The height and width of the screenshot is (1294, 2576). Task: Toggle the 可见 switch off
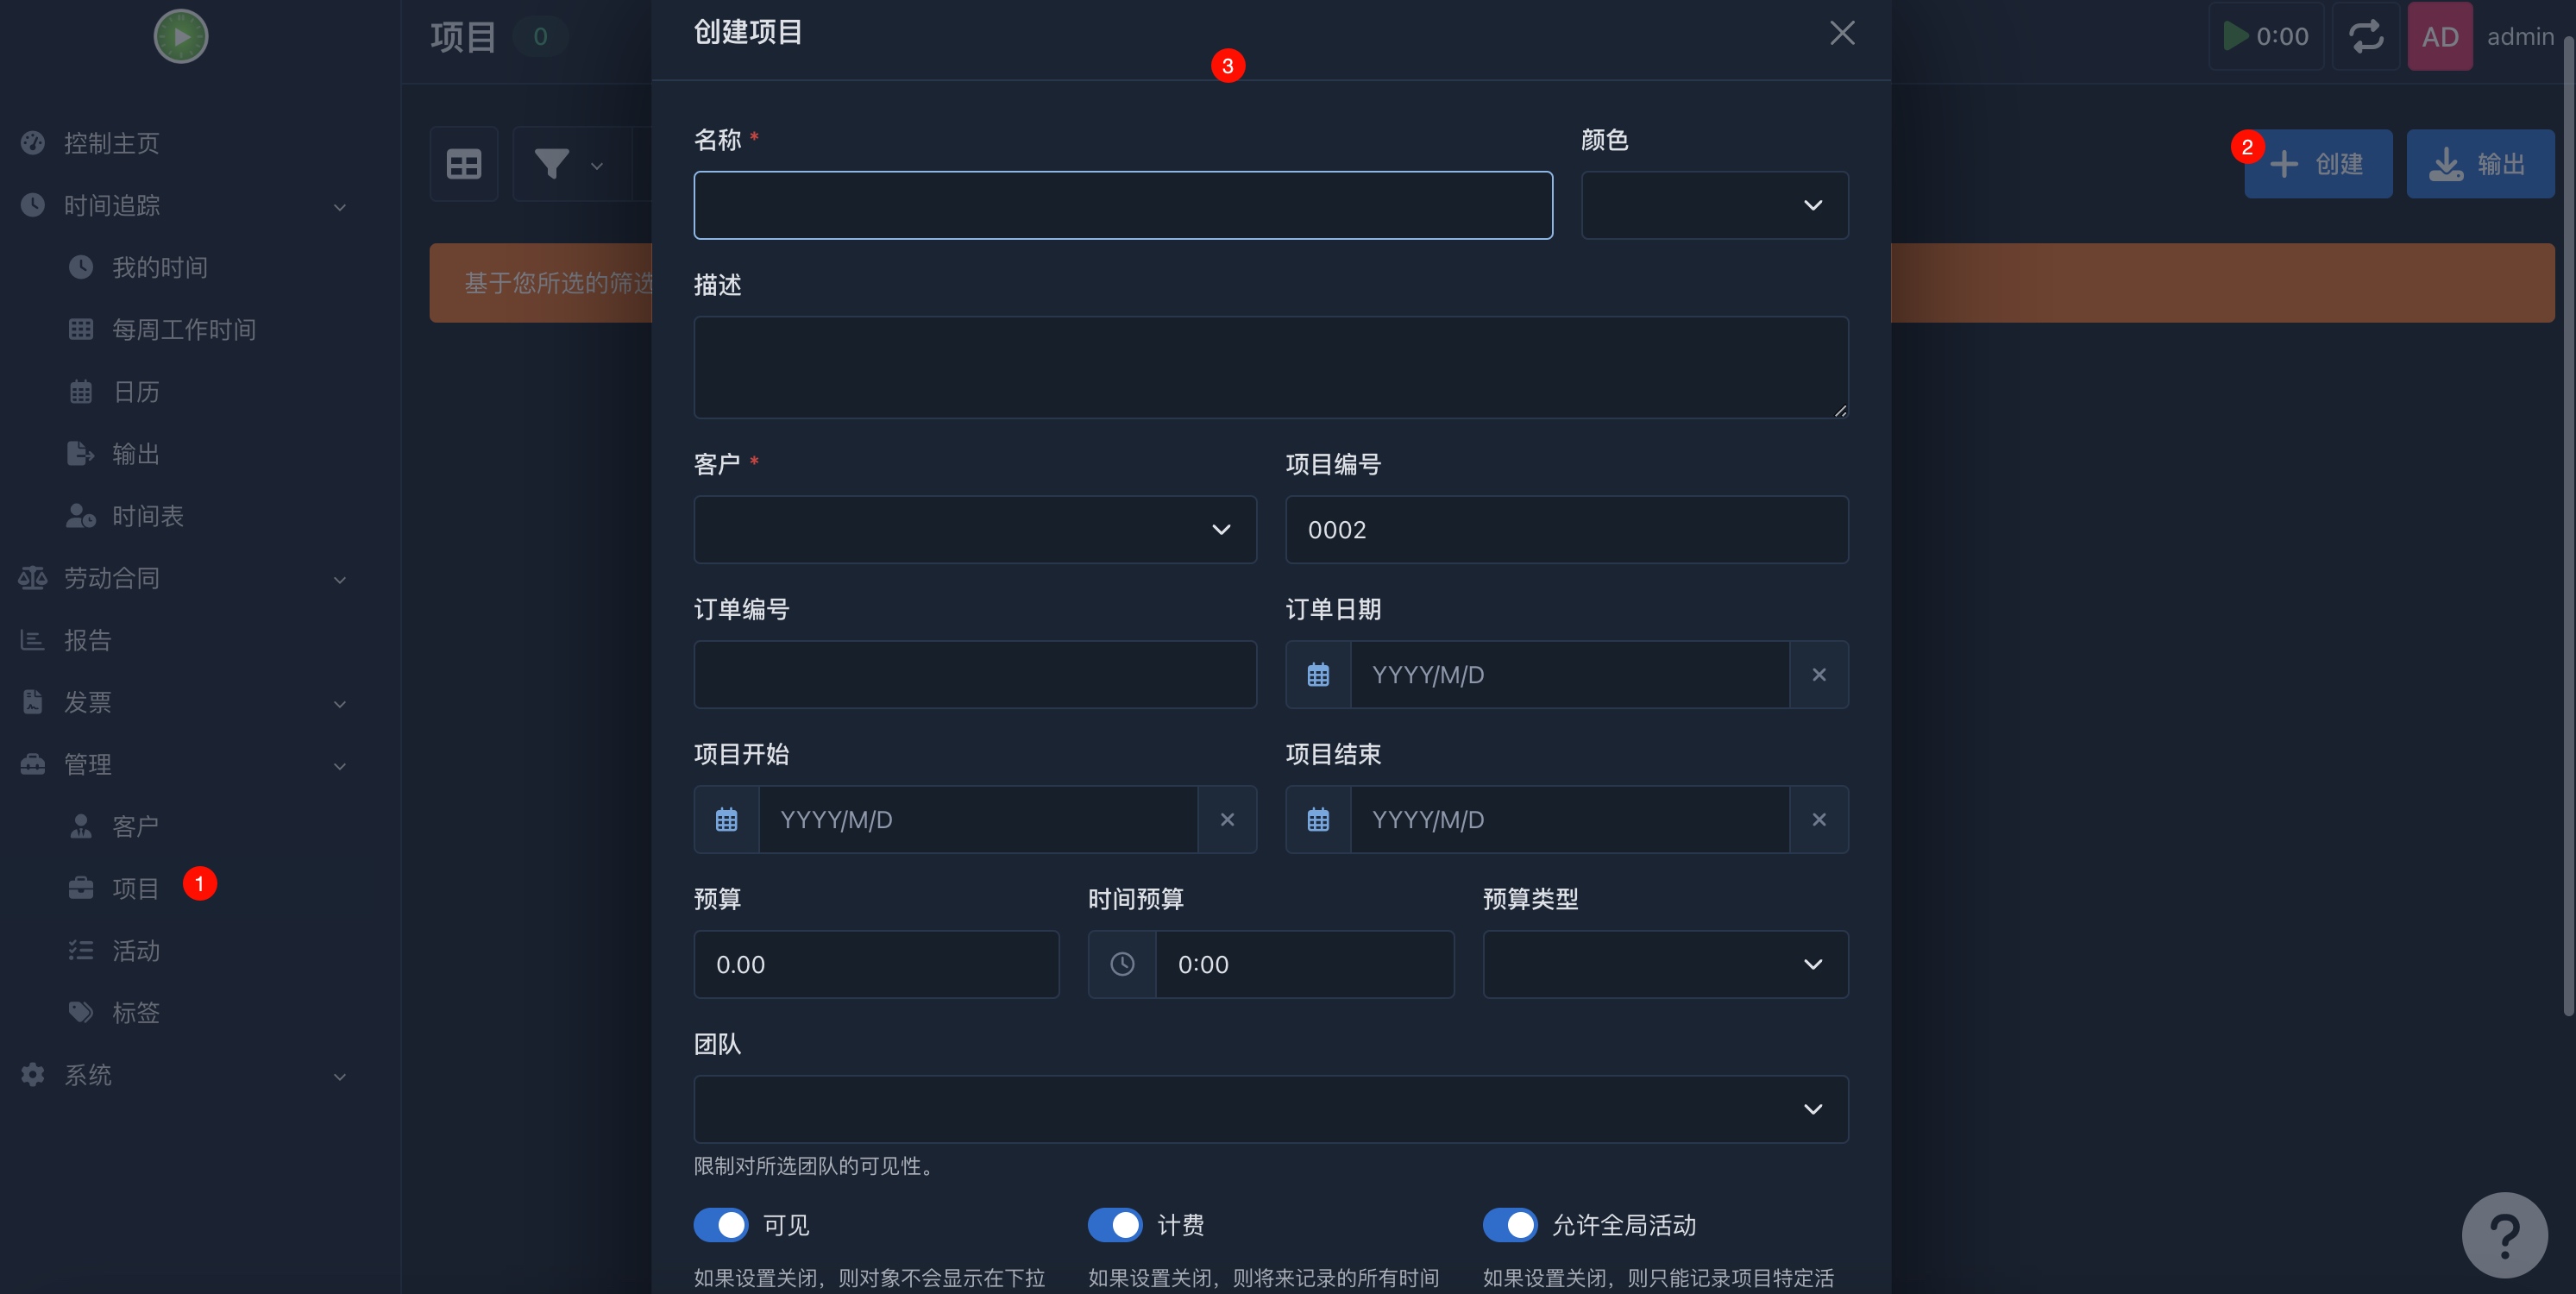coord(721,1225)
